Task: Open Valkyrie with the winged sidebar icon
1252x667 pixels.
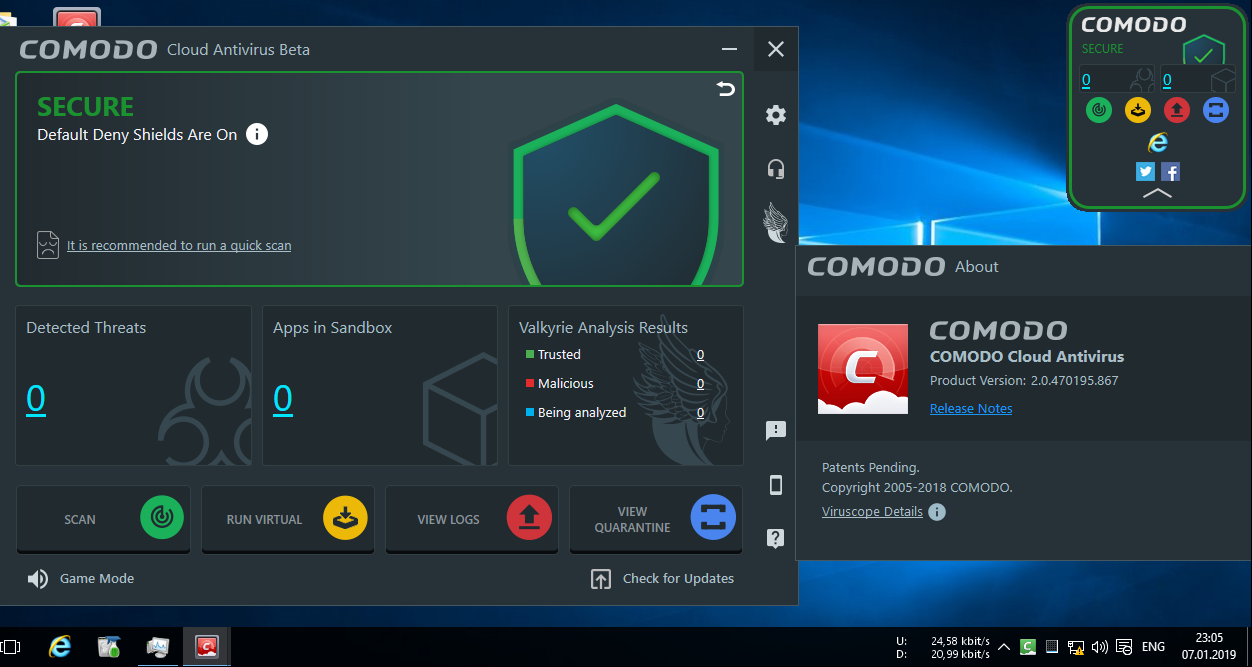Action: (776, 221)
